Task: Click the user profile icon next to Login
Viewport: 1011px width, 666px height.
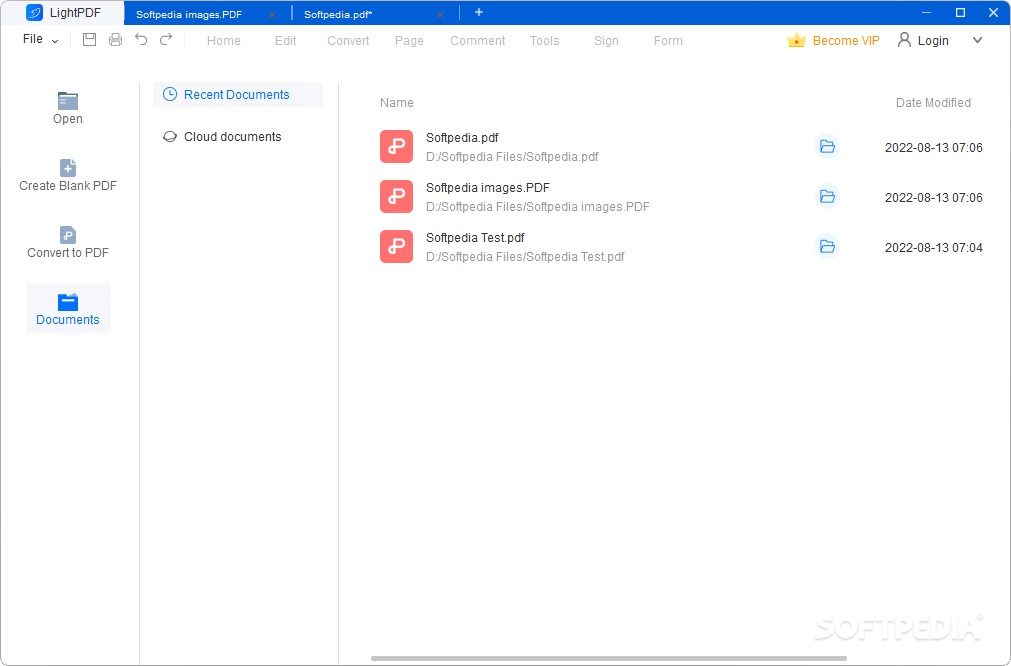Action: (905, 40)
